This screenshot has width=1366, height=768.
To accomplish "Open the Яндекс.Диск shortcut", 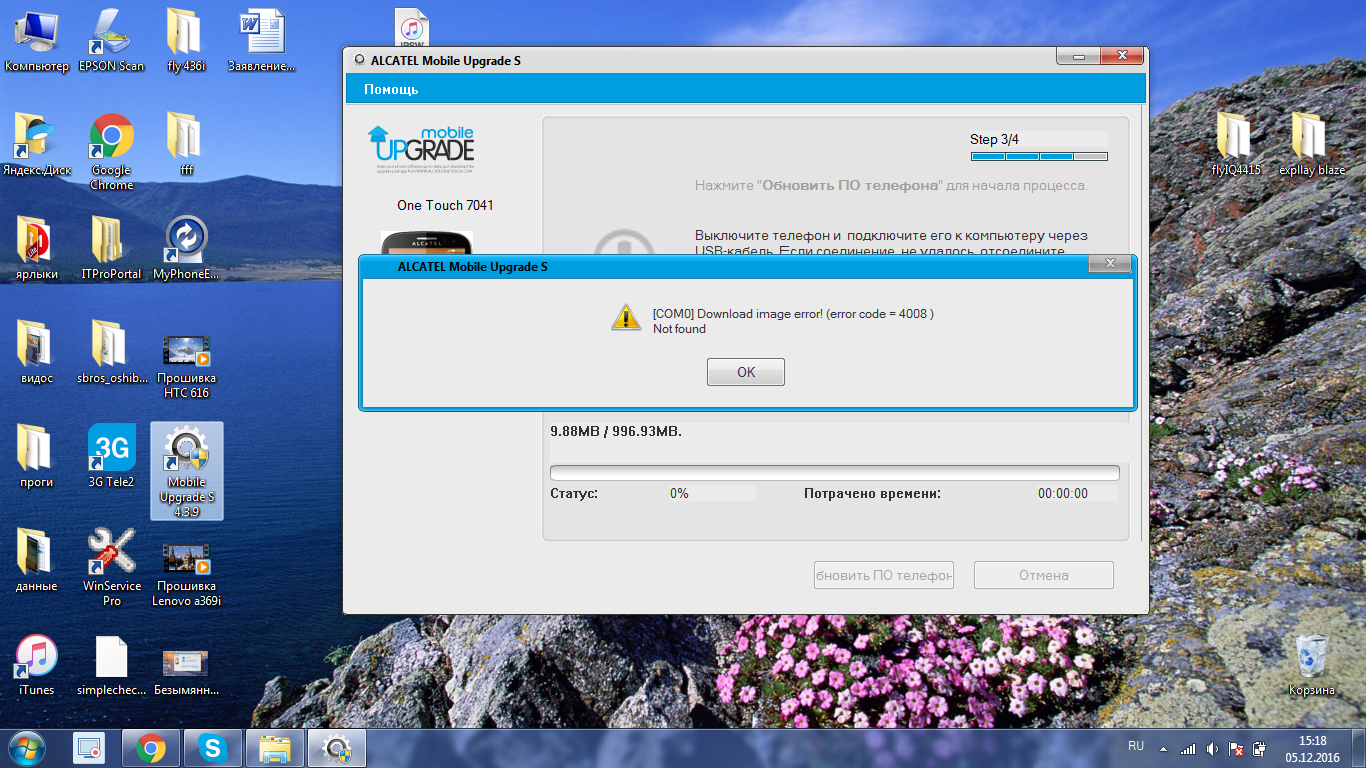I will point(36,145).
